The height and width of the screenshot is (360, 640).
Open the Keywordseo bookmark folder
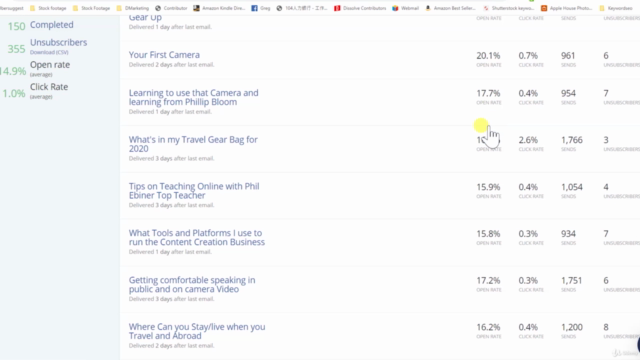tap(616, 8)
